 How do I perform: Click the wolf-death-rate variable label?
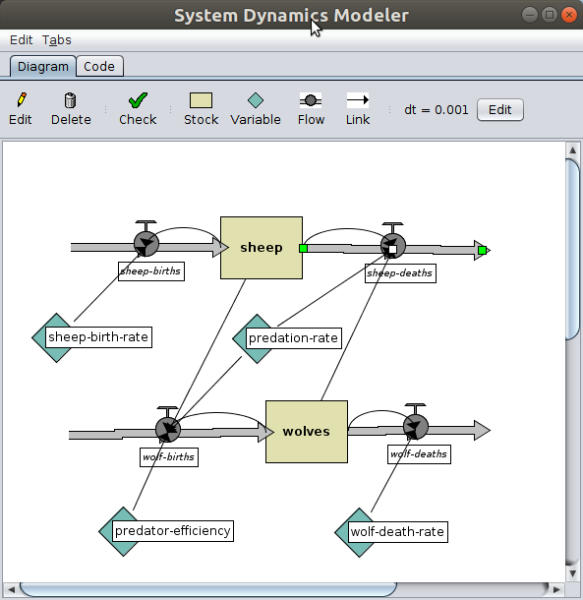point(397,532)
